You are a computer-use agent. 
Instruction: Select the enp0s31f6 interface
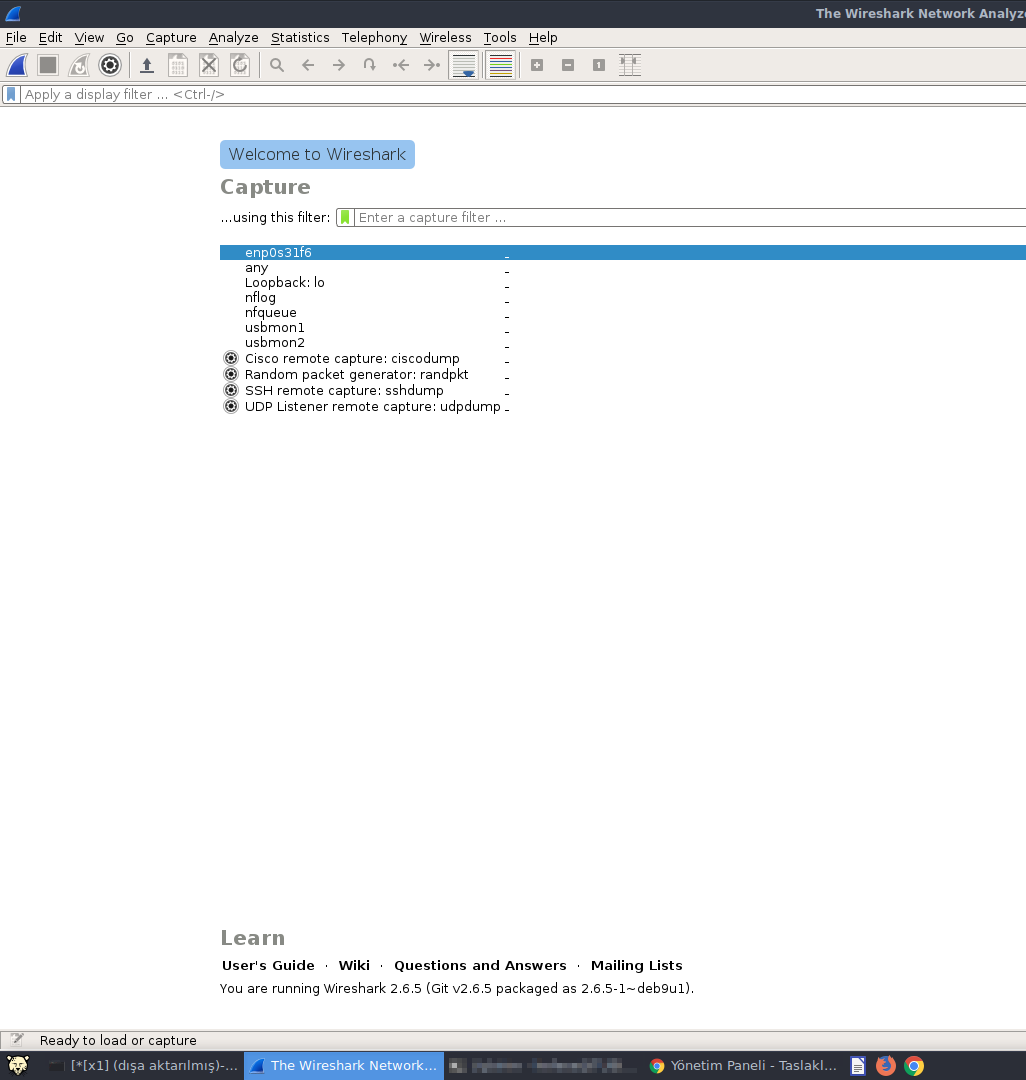[x=623, y=253]
